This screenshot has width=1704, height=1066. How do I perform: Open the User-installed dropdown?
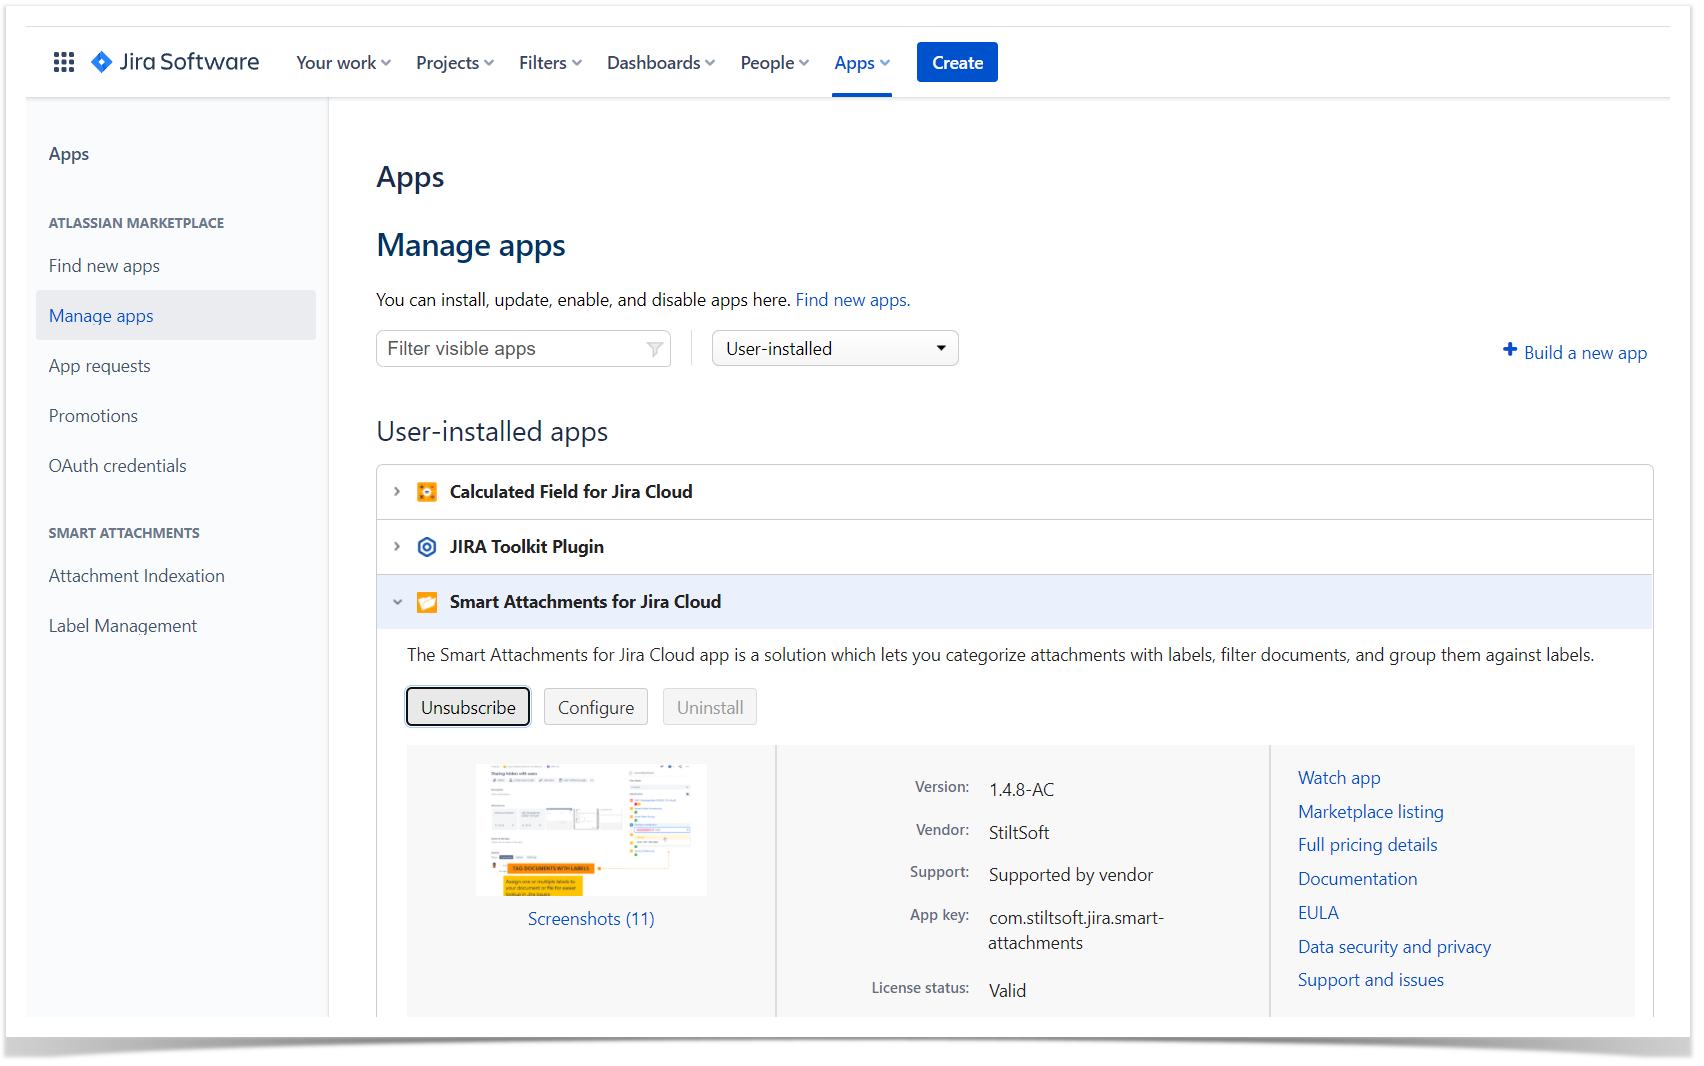(x=835, y=348)
